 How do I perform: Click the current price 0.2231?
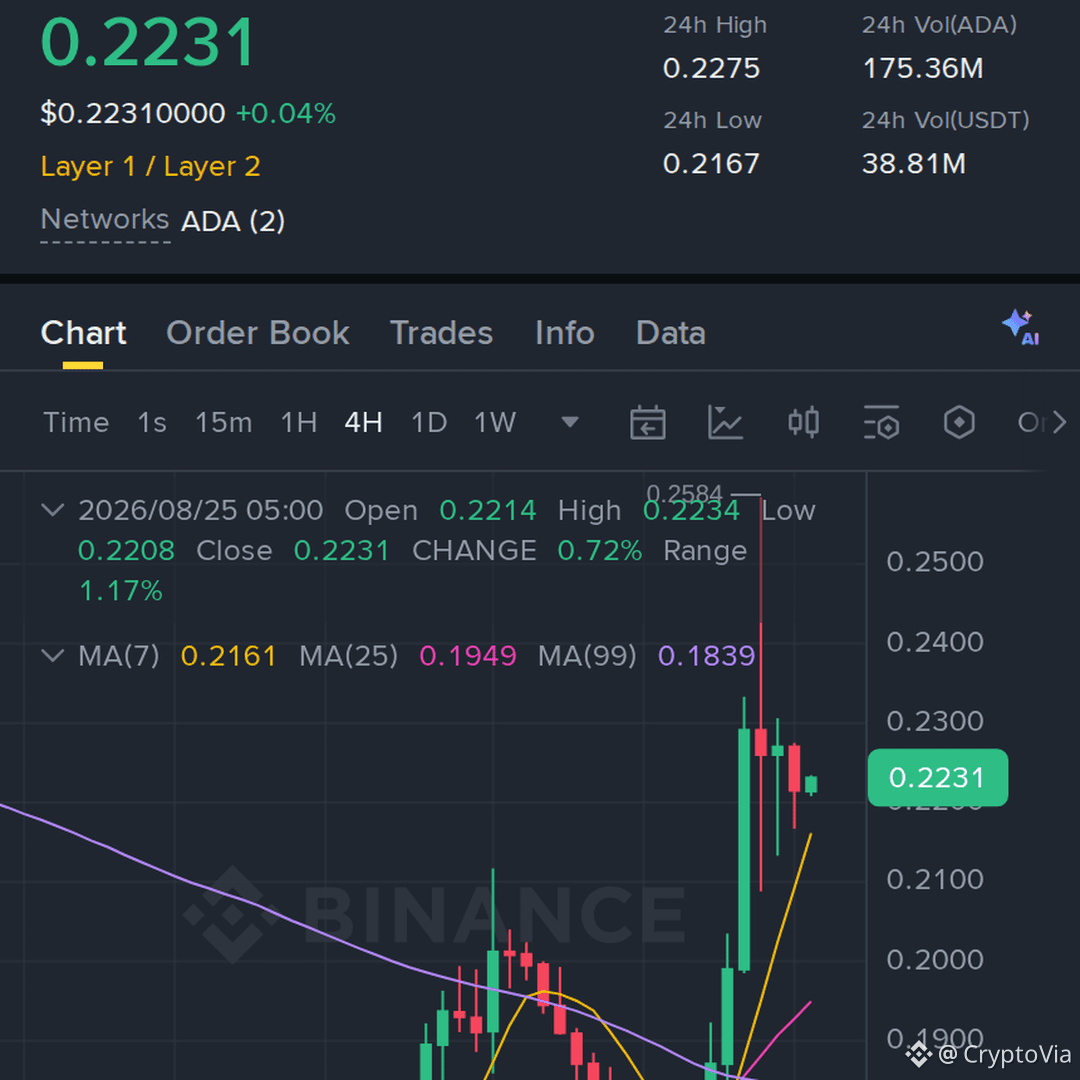pyautogui.click(x=148, y=43)
